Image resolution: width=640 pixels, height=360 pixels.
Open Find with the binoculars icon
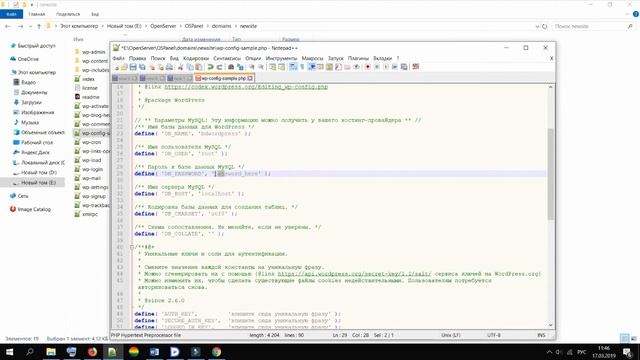(x=231, y=67)
